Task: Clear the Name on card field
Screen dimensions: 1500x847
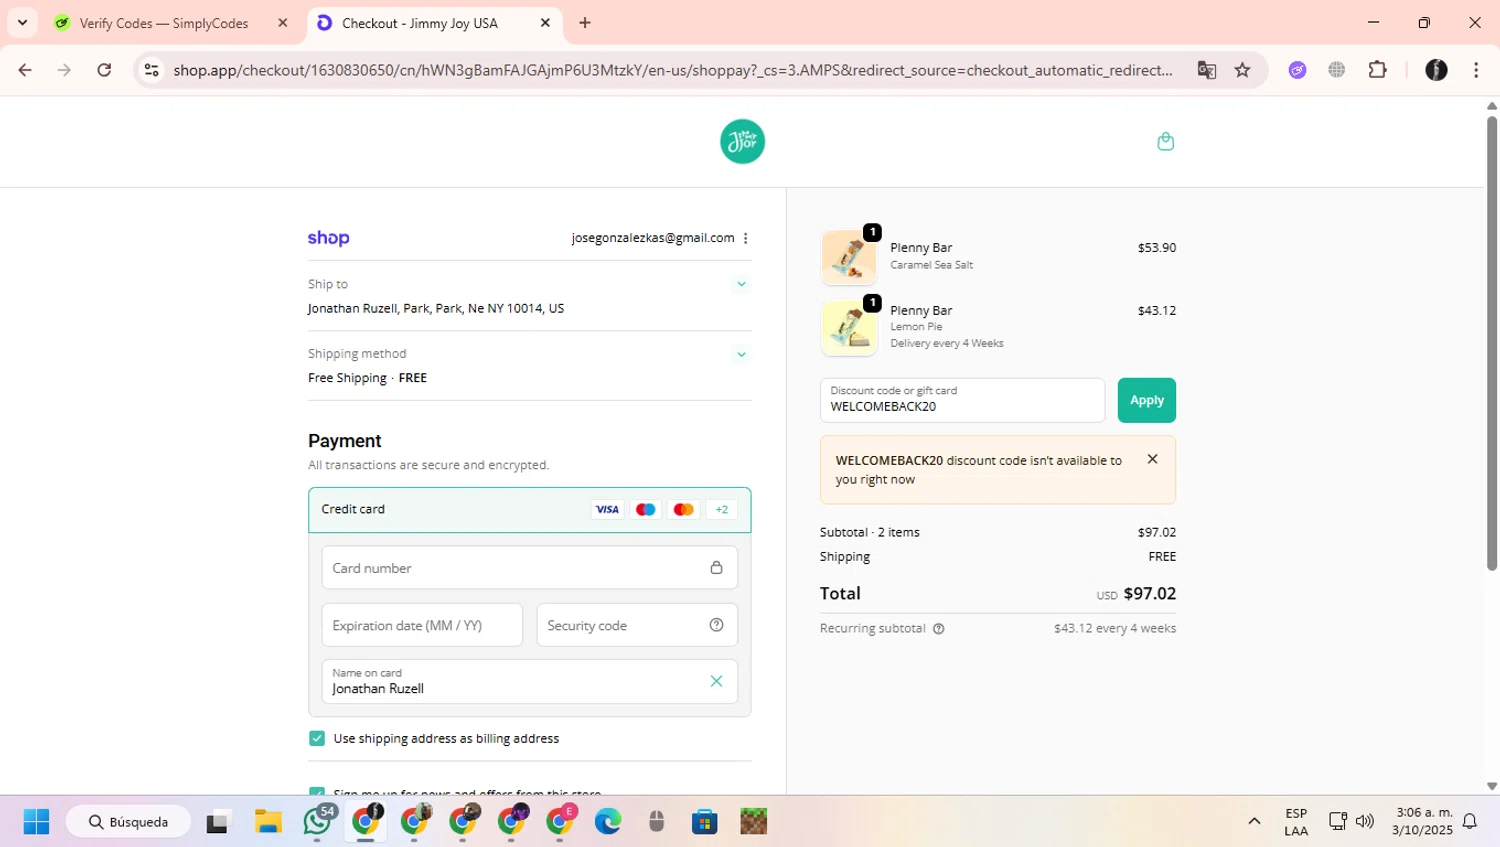Action: 716,681
